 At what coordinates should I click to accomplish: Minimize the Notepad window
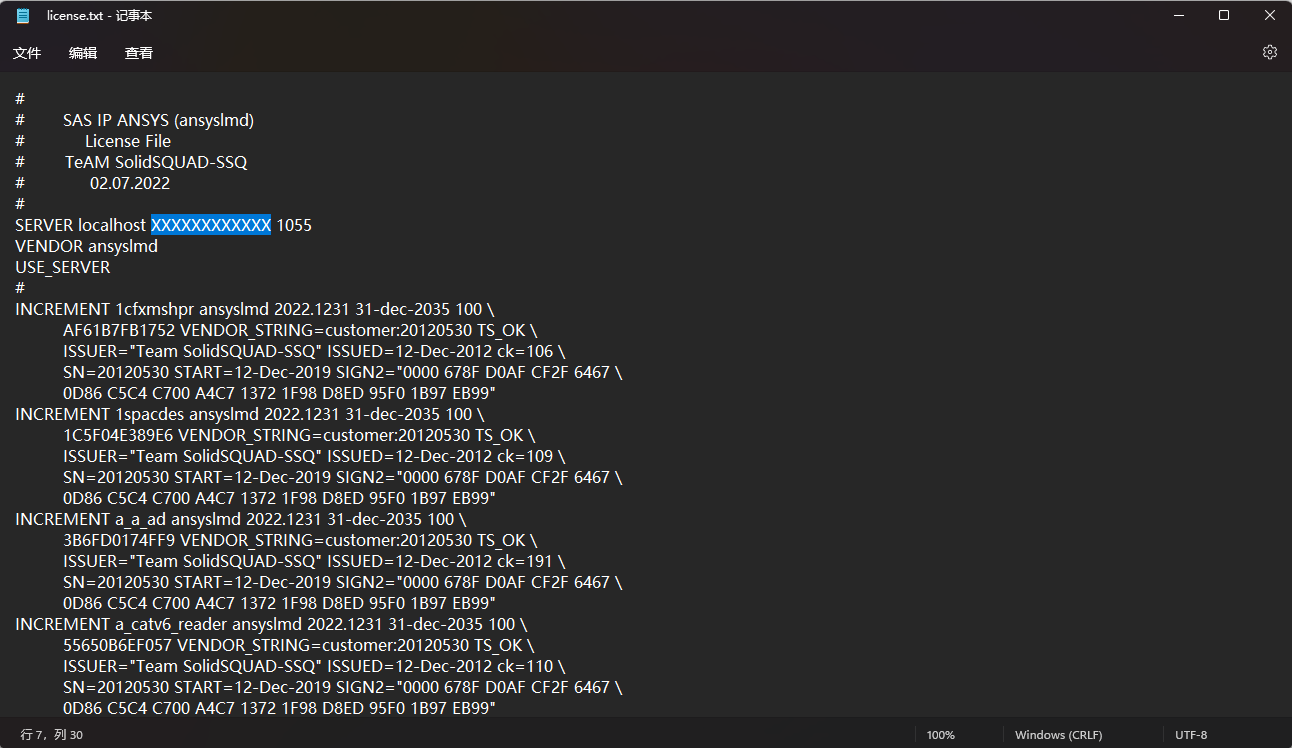(x=1178, y=15)
